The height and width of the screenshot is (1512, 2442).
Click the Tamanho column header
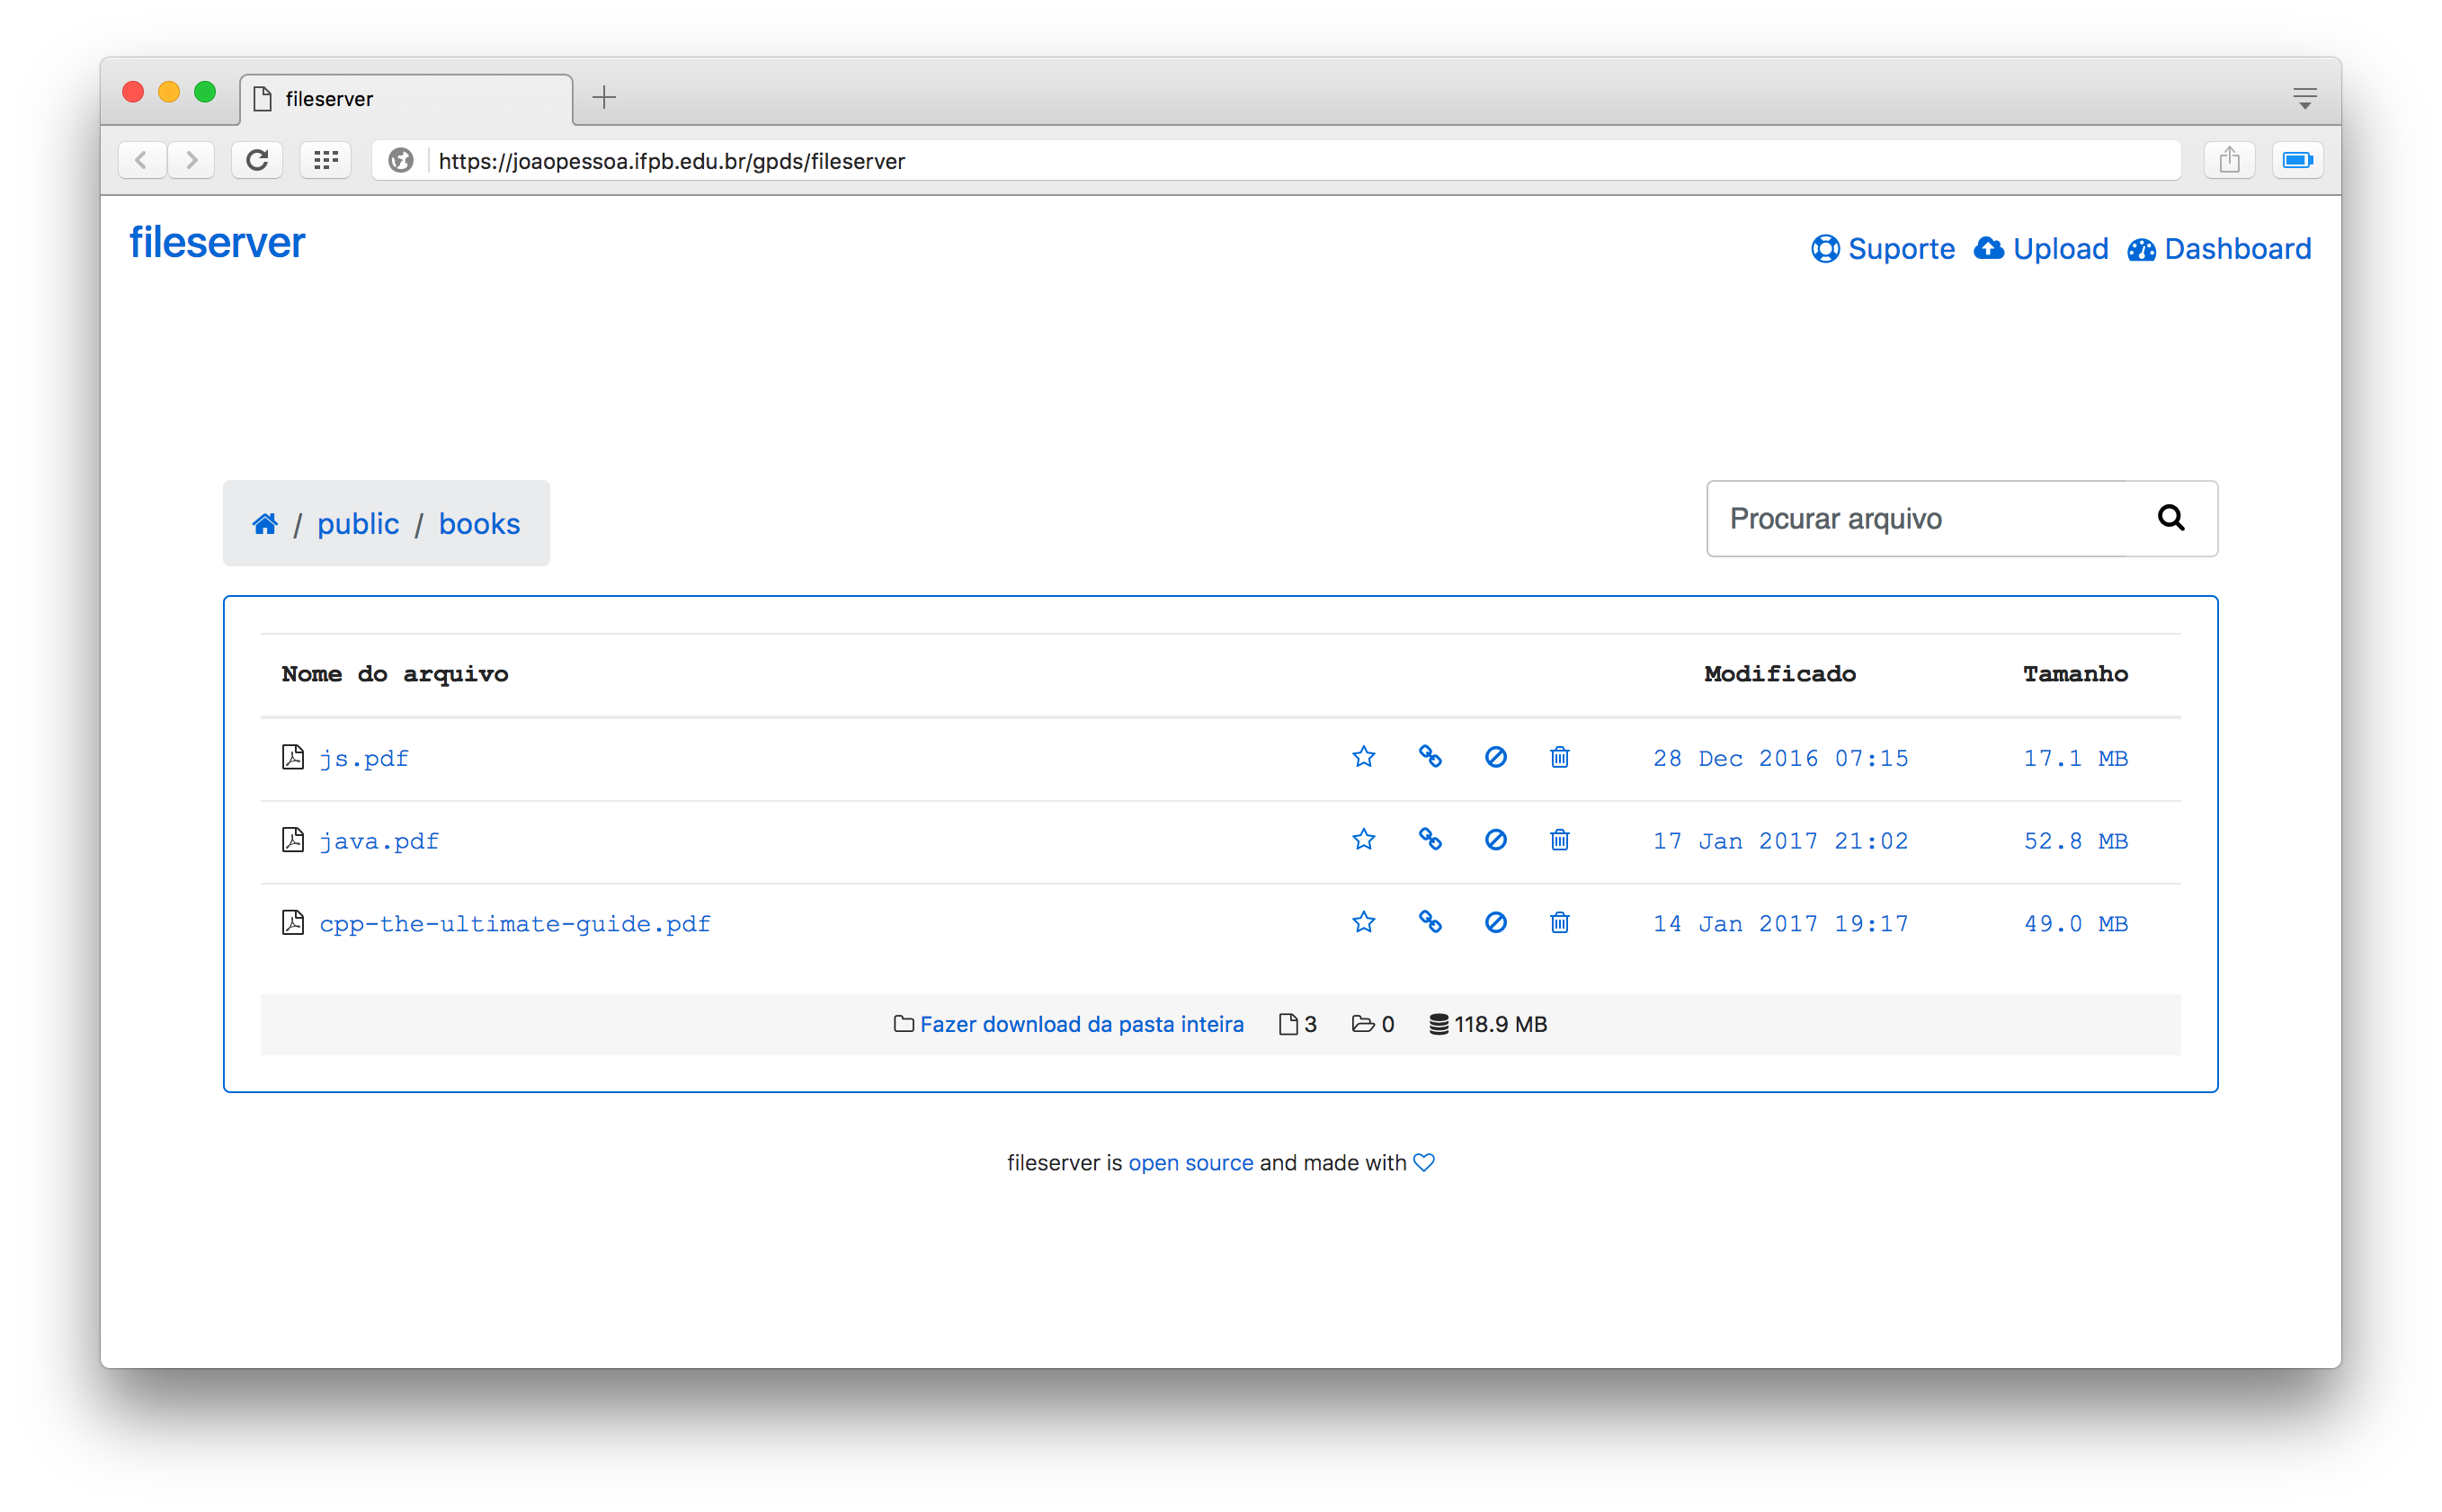coord(2075,674)
